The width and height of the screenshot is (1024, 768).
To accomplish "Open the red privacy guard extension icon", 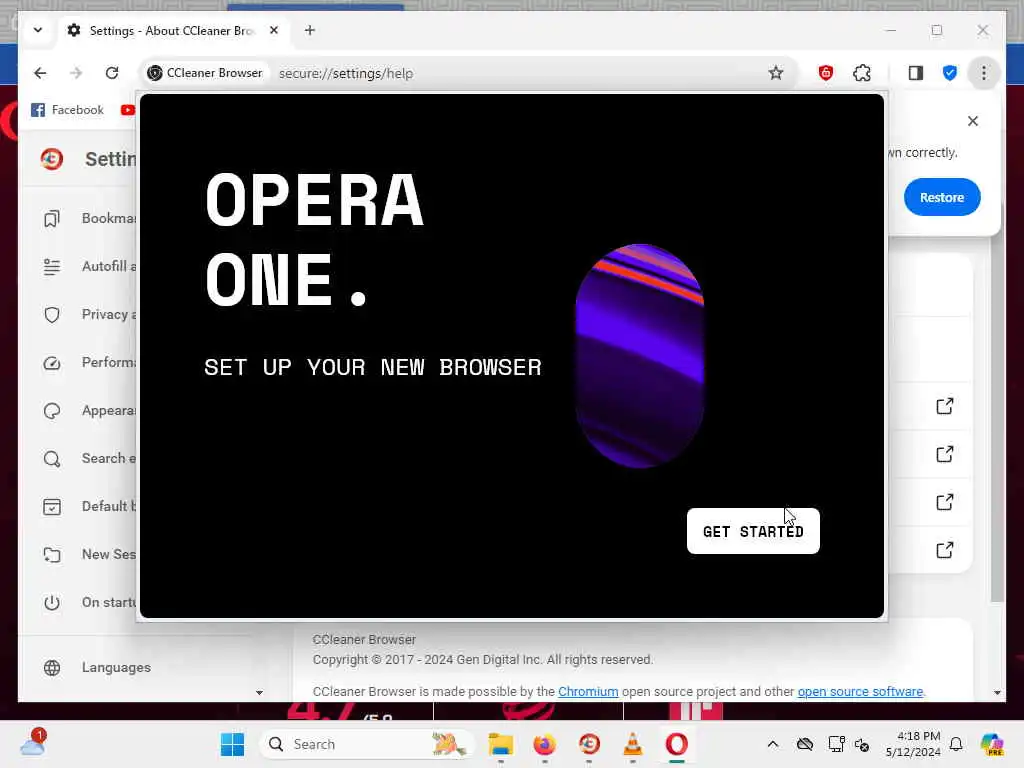I will point(825,73).
